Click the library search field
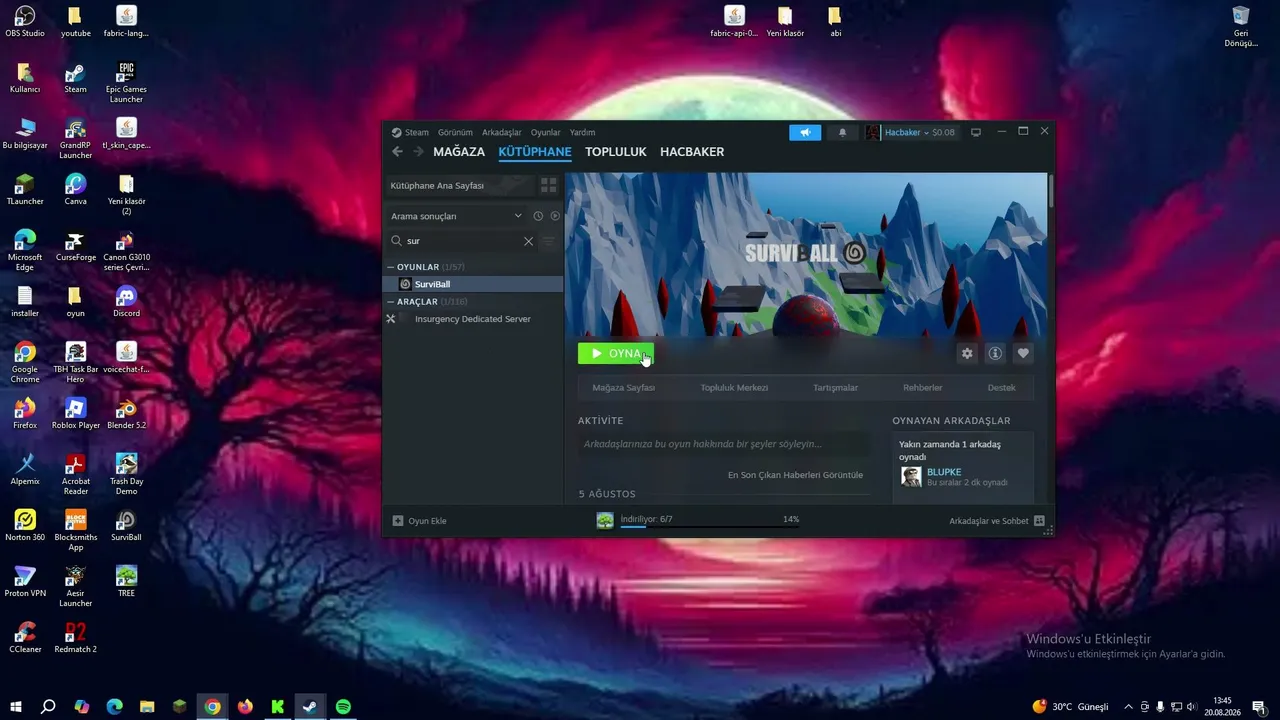This screenshot has width=1280, height=720. click(x=462, y=241)
